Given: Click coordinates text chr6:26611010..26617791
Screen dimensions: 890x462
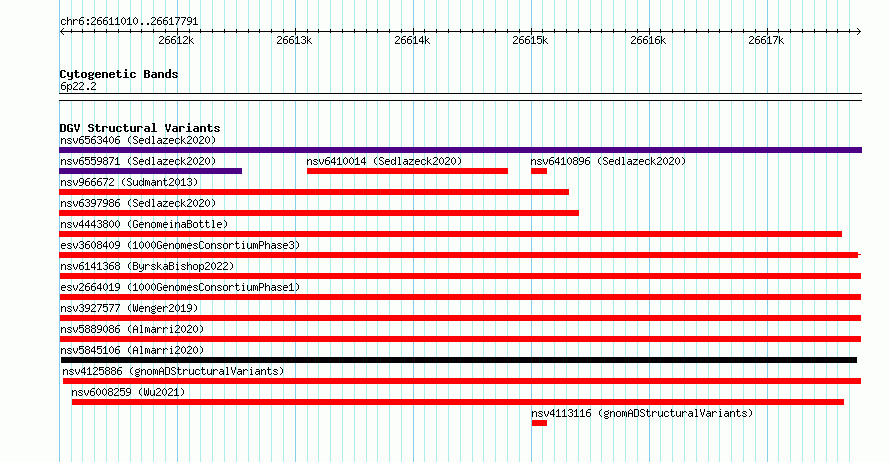Looking at the screenshot, I should [x=129, y=22].
